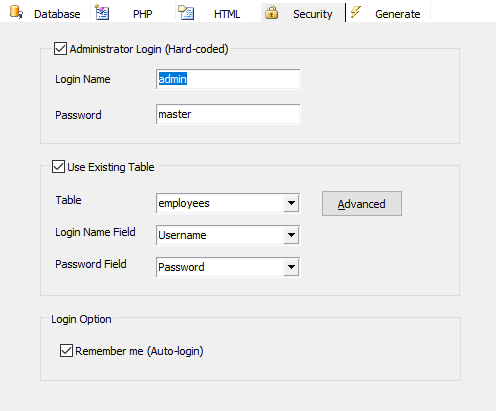Disable Remember me (Auto-login) option
Image resolution: width=496 pixels, height=411 pixels.
[x=66, y=351]
